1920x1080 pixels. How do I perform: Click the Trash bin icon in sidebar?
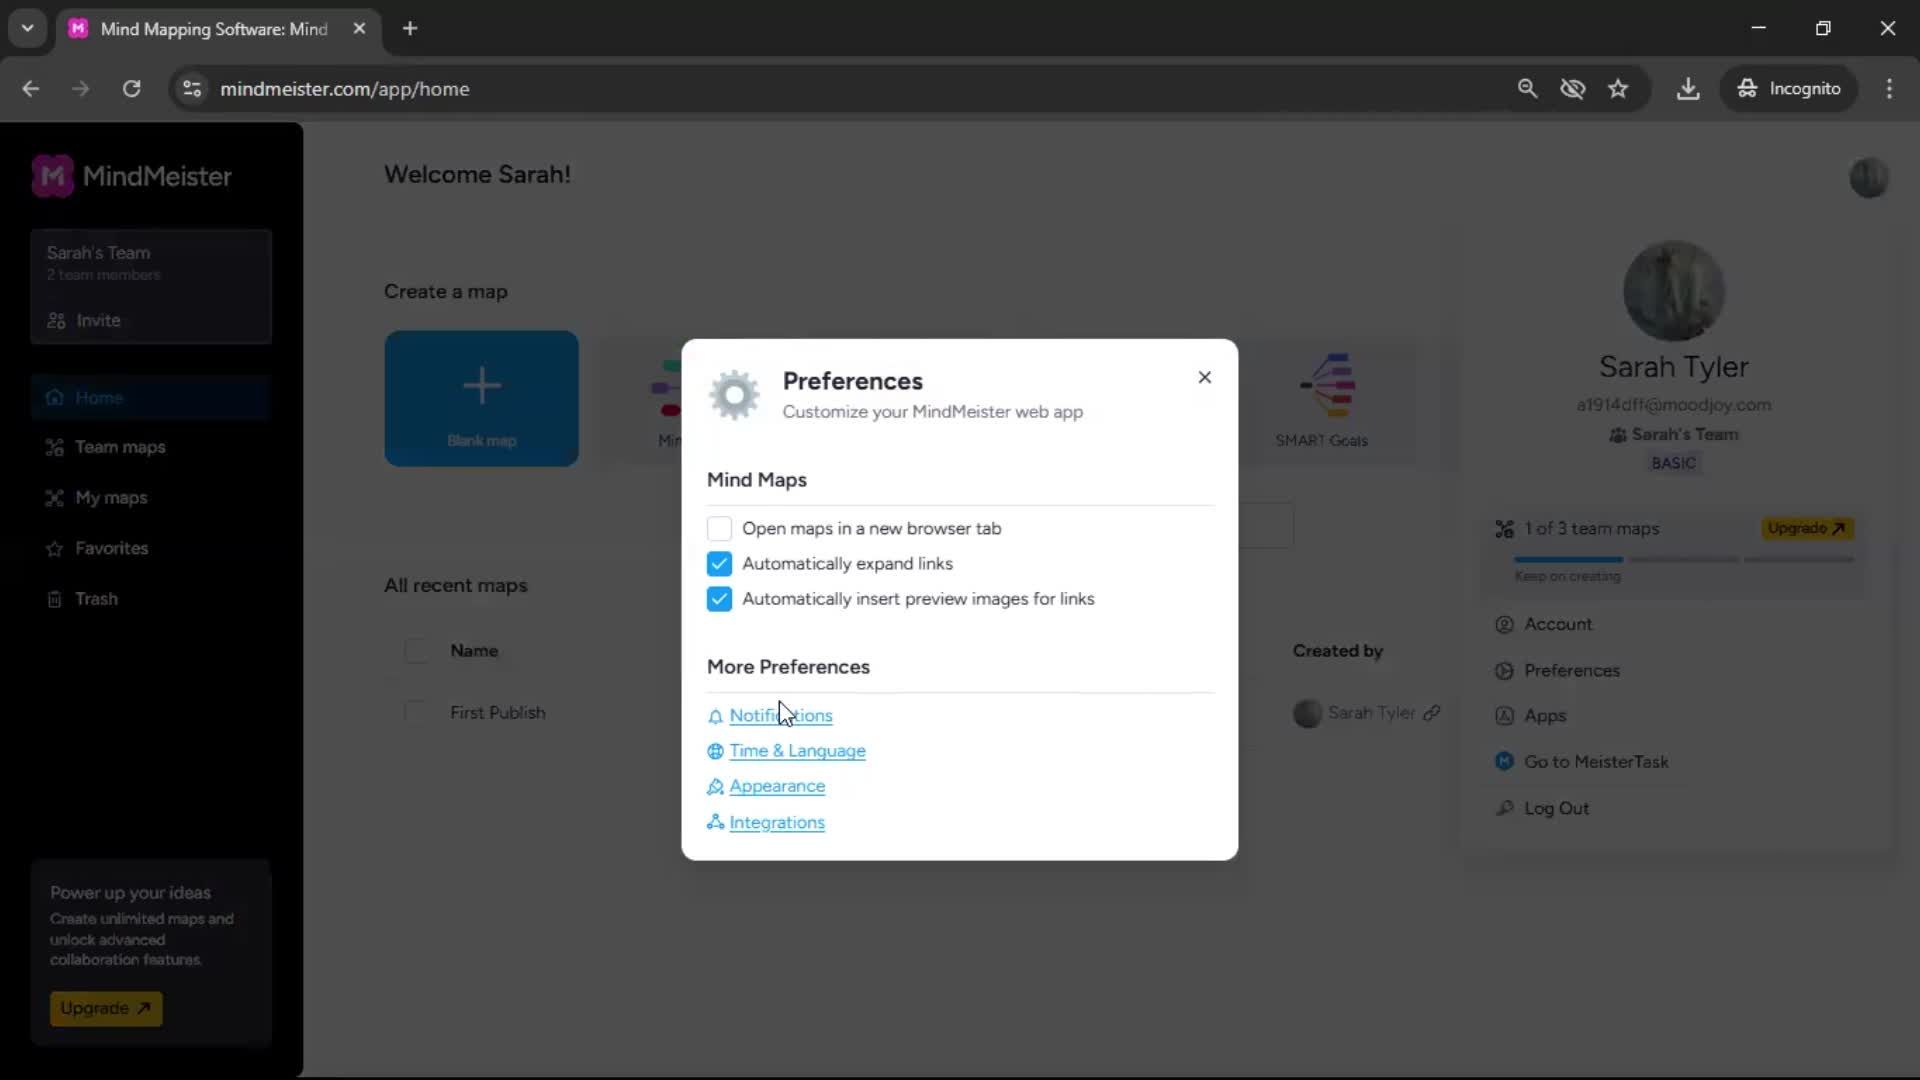[55, 599]
